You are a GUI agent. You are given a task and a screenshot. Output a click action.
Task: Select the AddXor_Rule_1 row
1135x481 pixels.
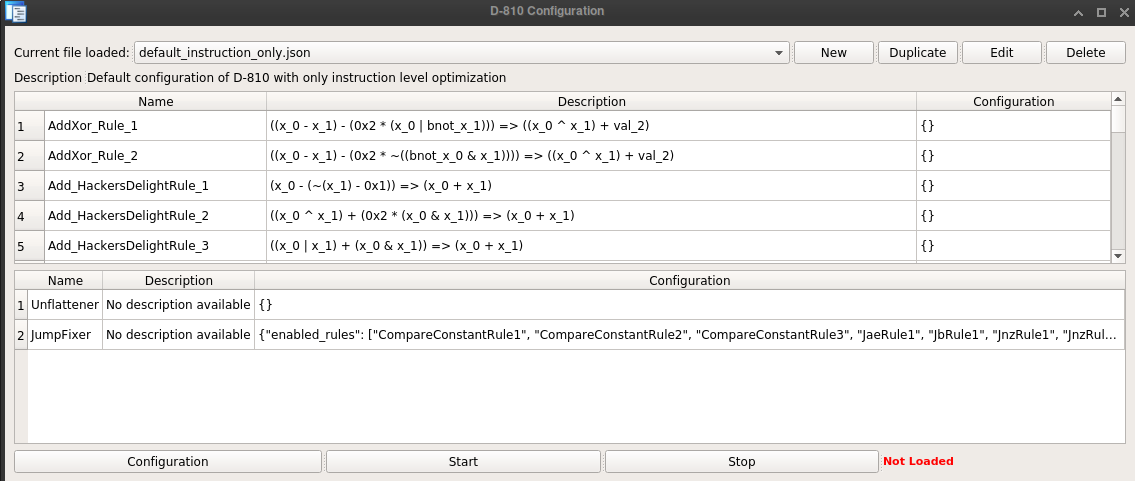[93, 126]
